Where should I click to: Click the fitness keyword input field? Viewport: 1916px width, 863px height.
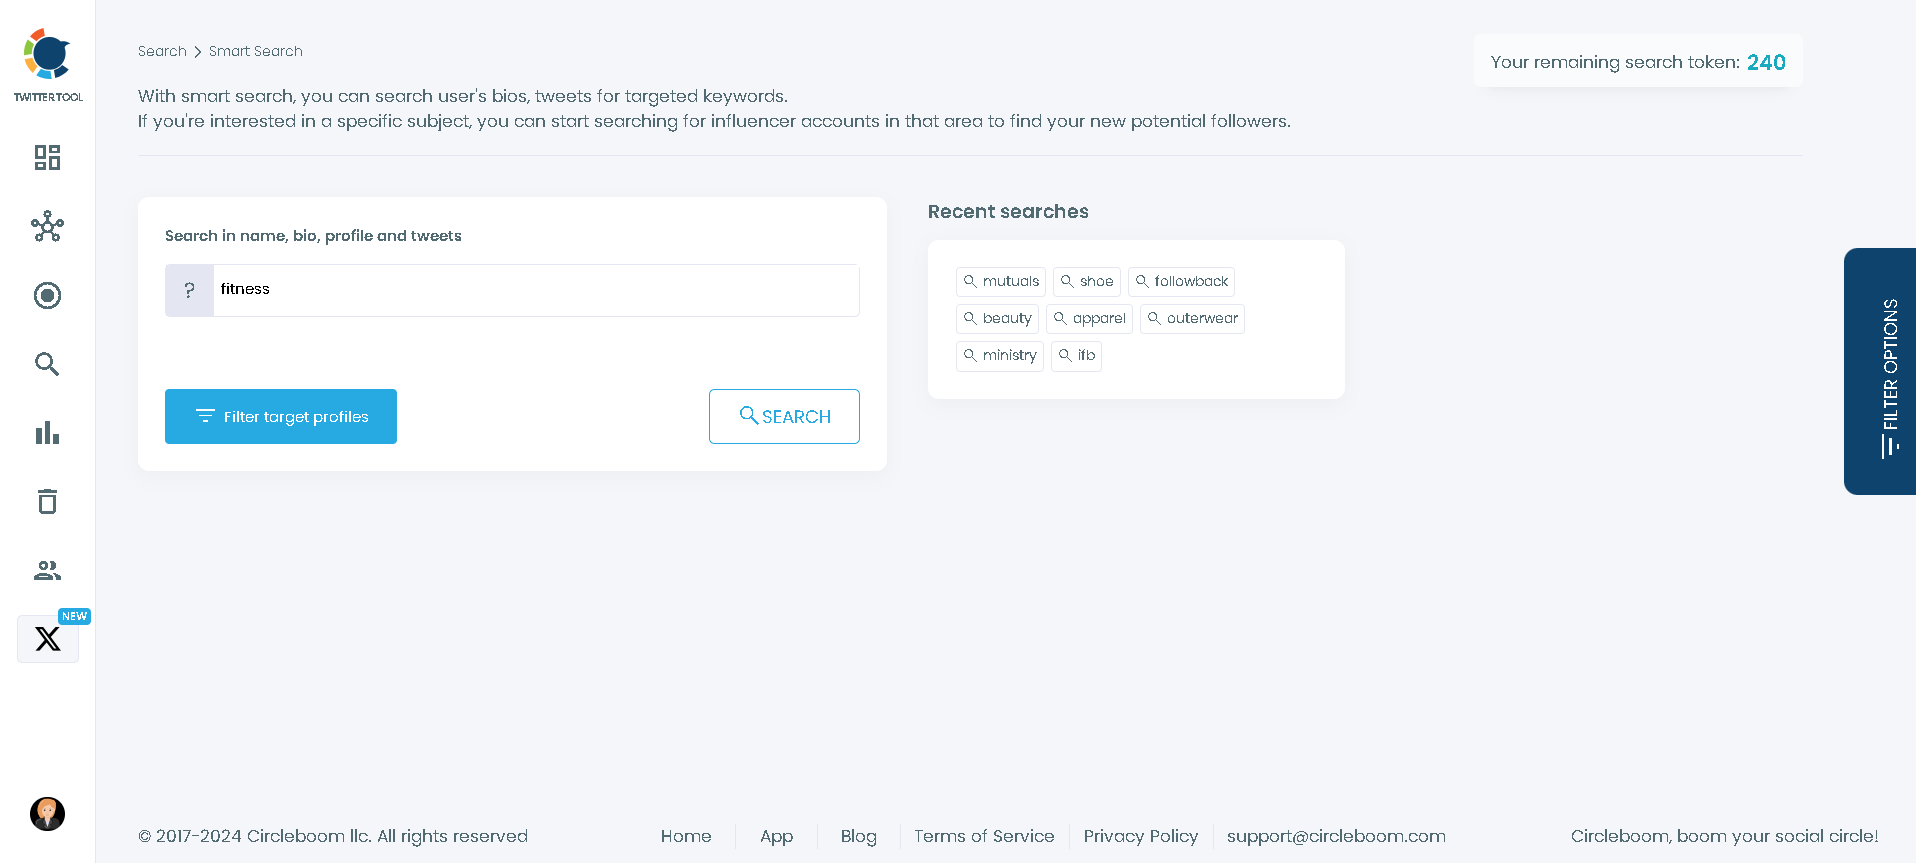536,290
